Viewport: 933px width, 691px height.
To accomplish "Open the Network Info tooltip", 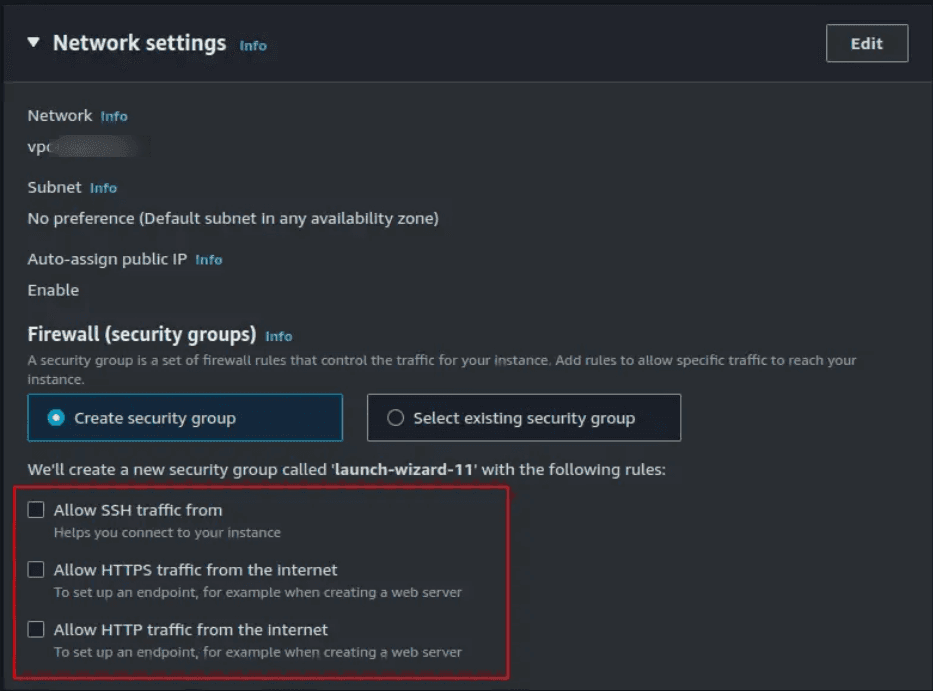I will pyautogui.click(x=113, y=116).
